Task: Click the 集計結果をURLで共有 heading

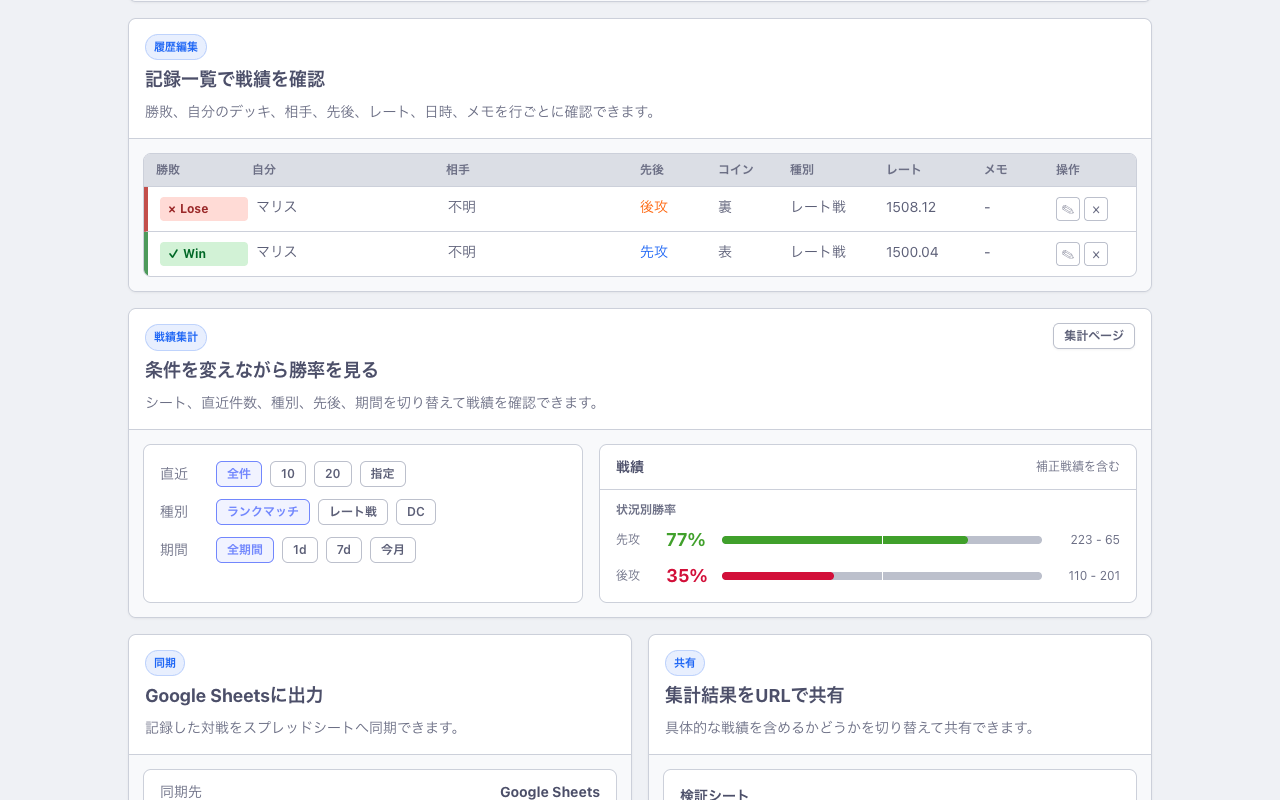Action: tap(754, 695)
